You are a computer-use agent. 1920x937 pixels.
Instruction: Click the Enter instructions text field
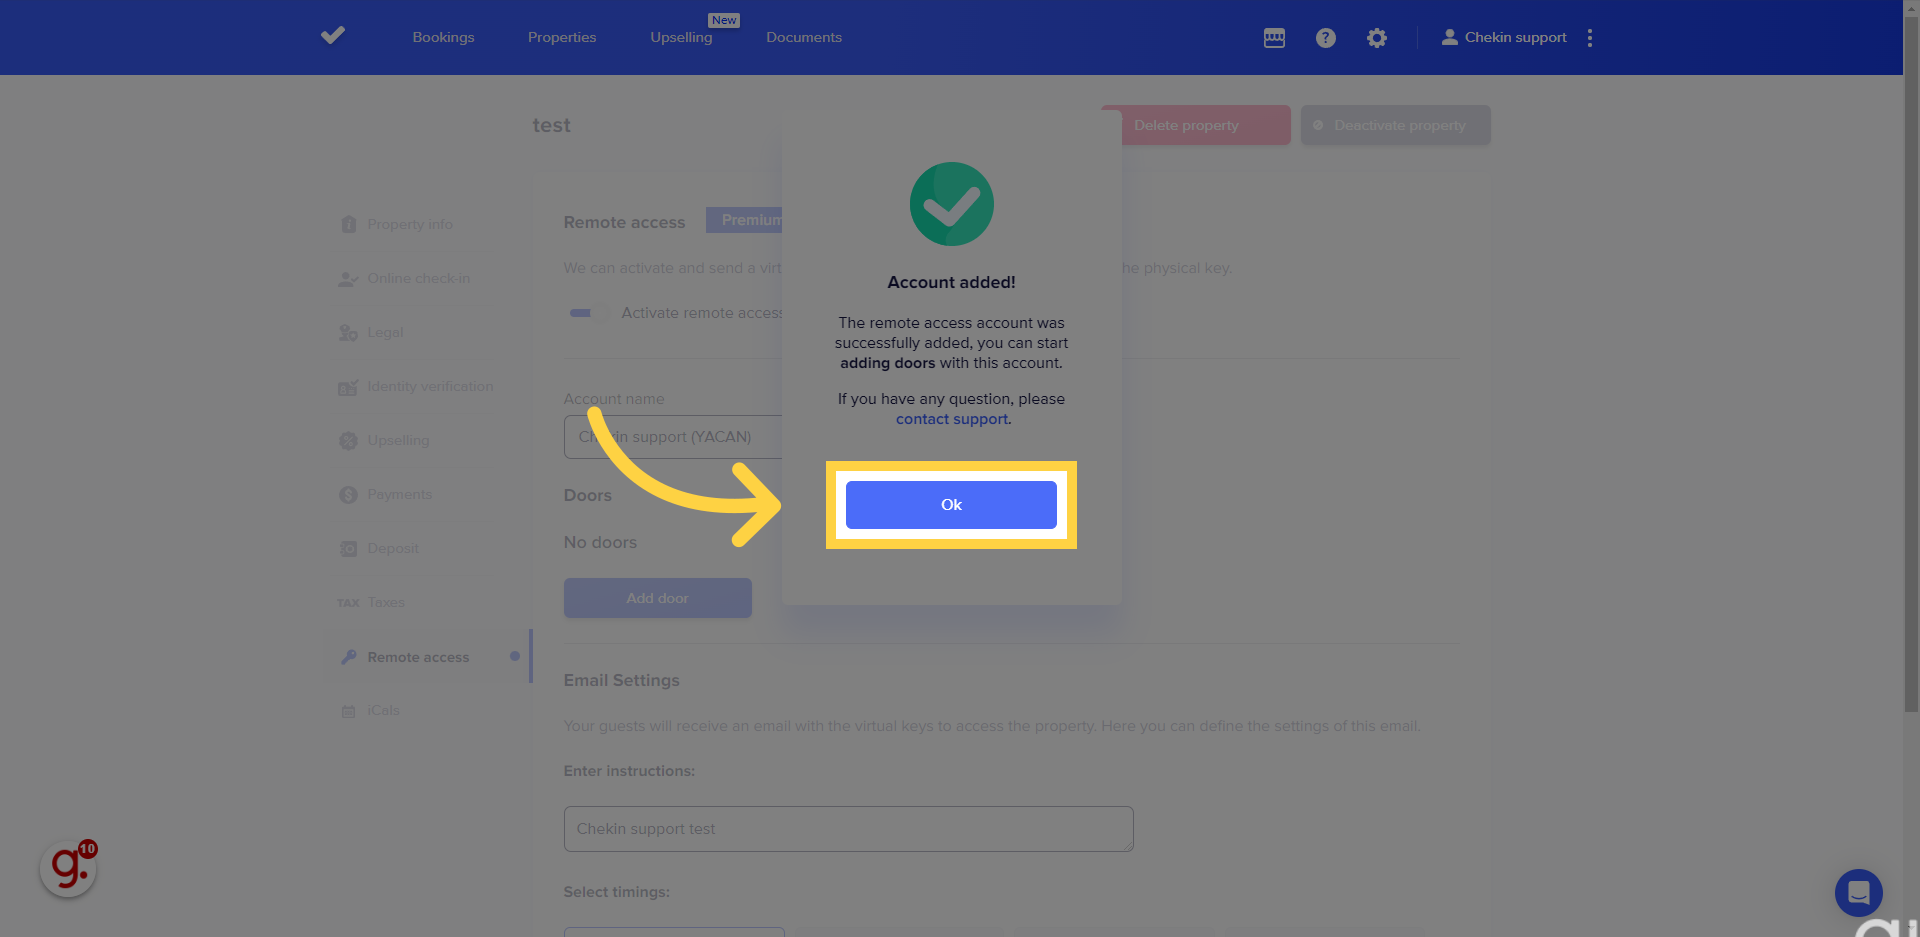848,829
